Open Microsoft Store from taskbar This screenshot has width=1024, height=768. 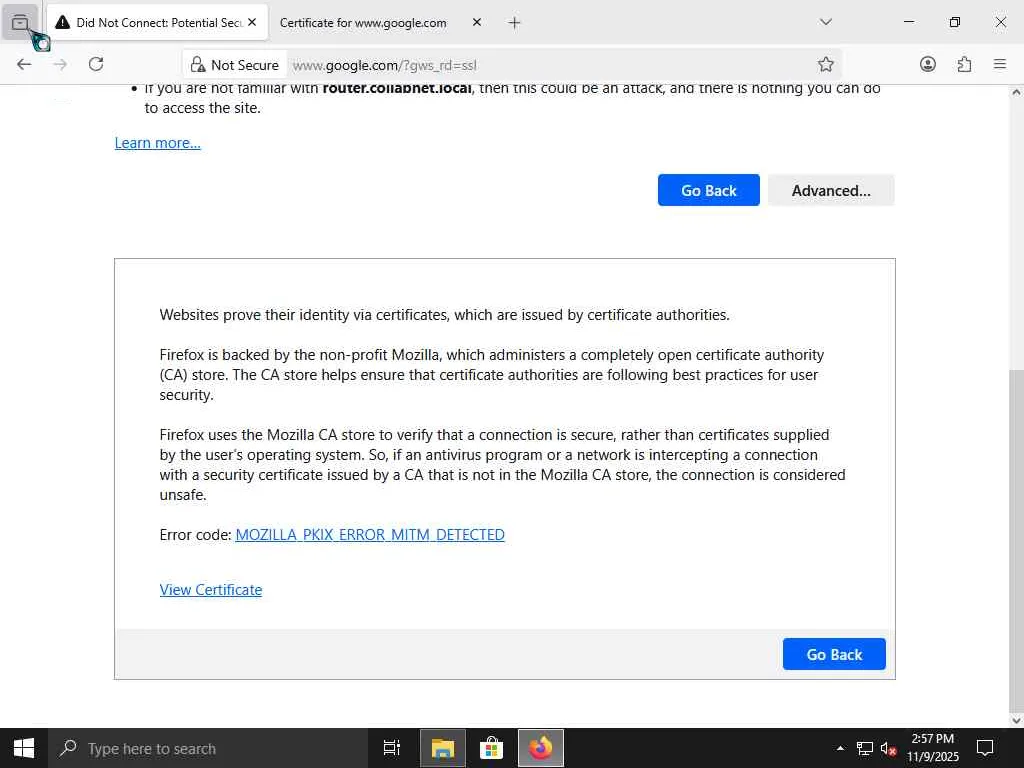pyautogui.click(x=491, y=748)
